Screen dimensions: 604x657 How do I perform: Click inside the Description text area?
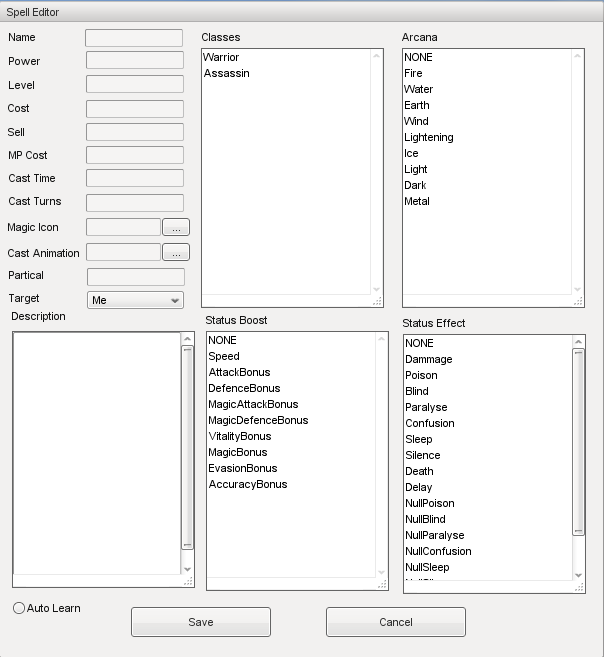coord(97,453)
